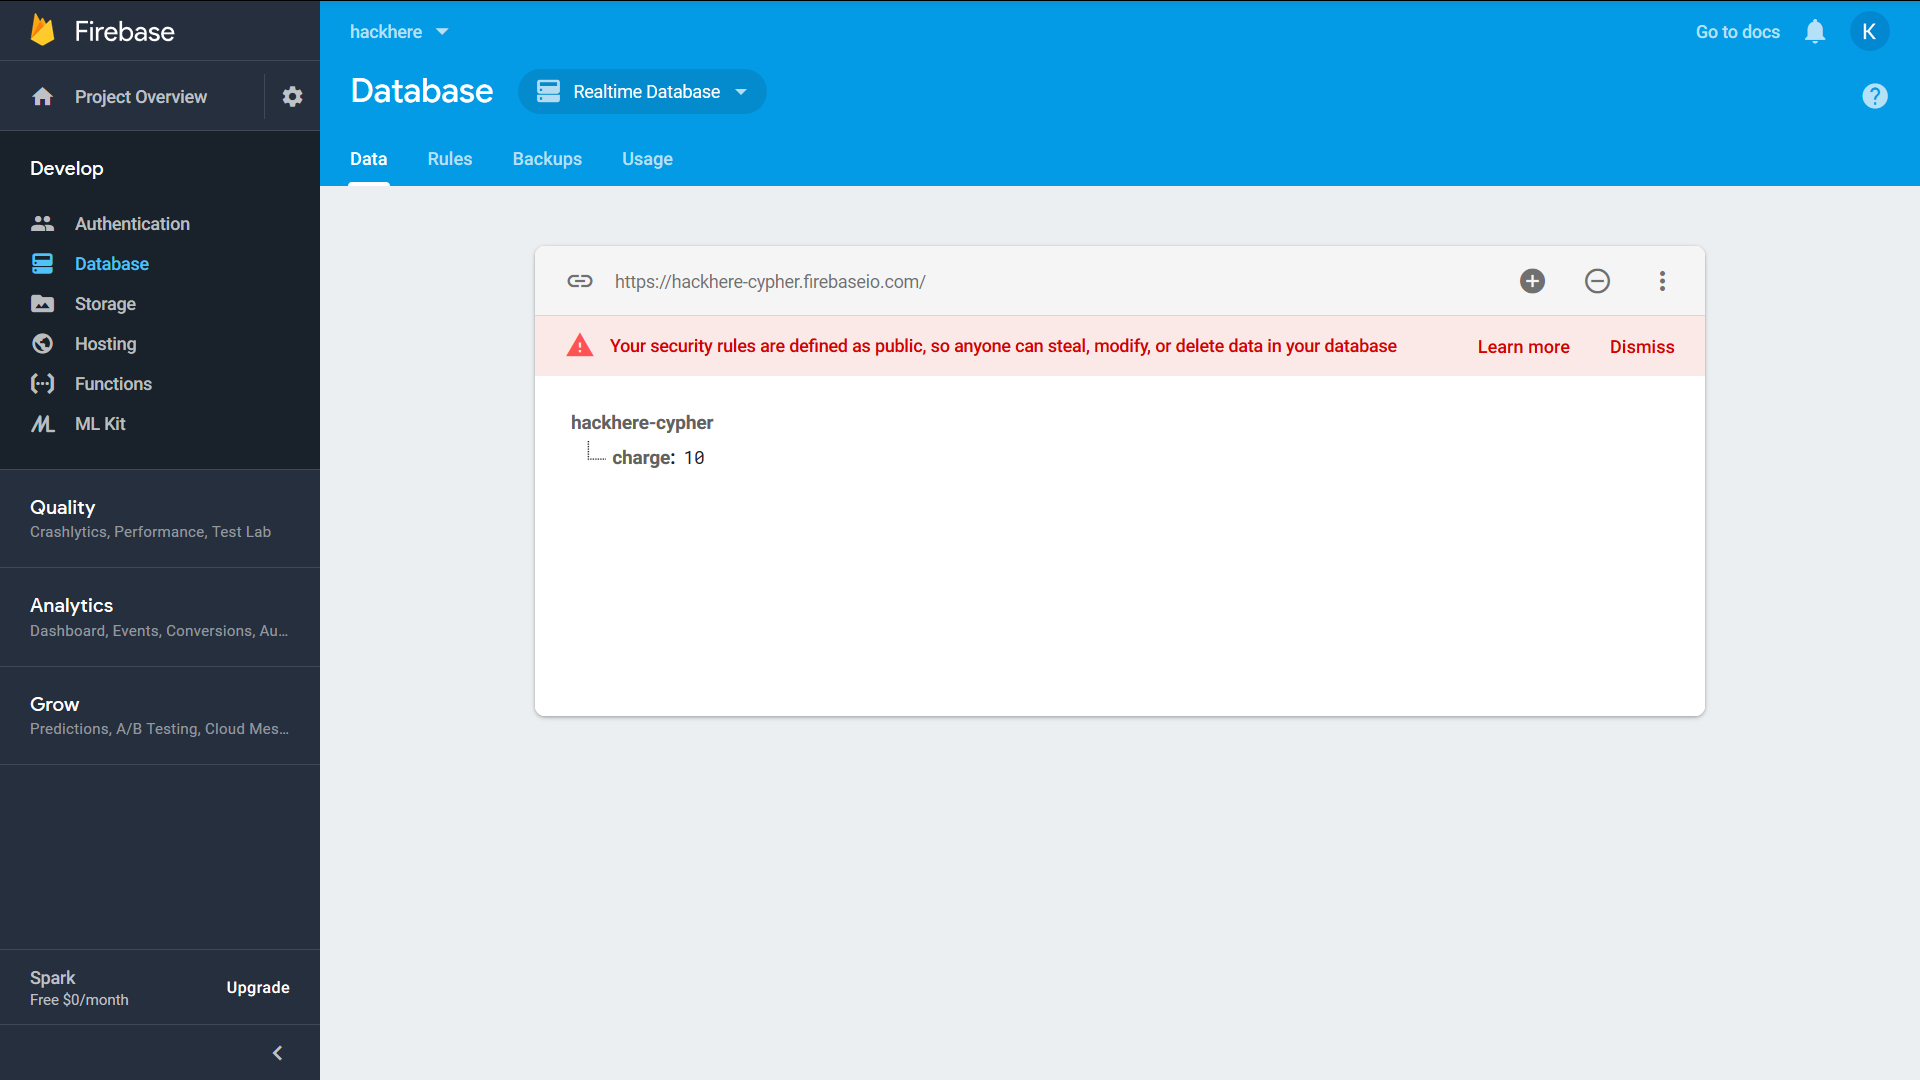The height and width of the screenshot is (1080, 1920).
Task: Dismiss the security rules warning
Action: (1641, 347)
